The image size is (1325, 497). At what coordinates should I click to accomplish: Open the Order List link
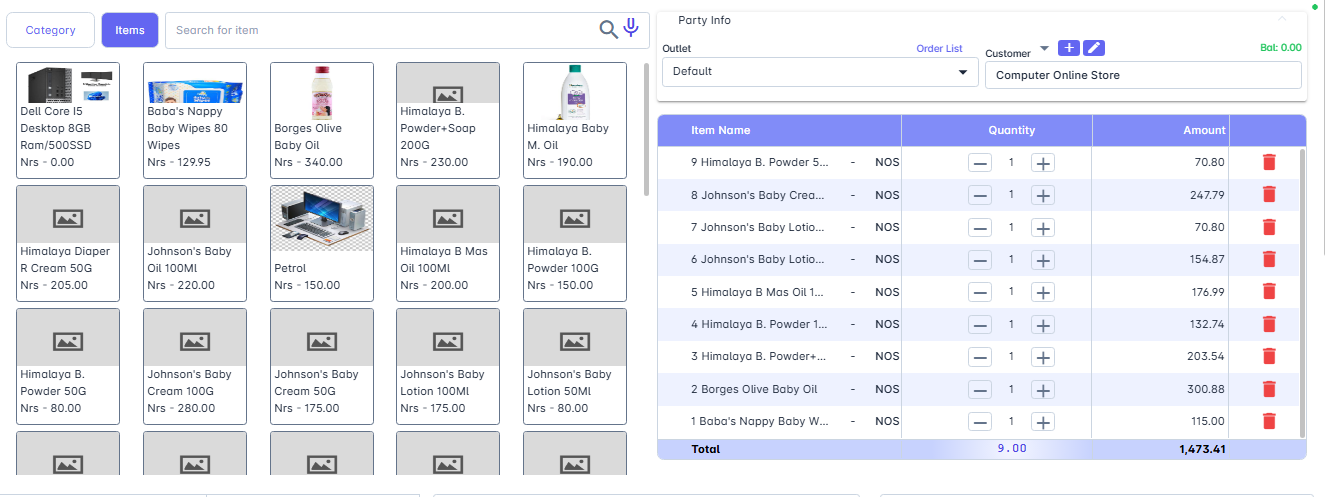[x=939, y=48]
